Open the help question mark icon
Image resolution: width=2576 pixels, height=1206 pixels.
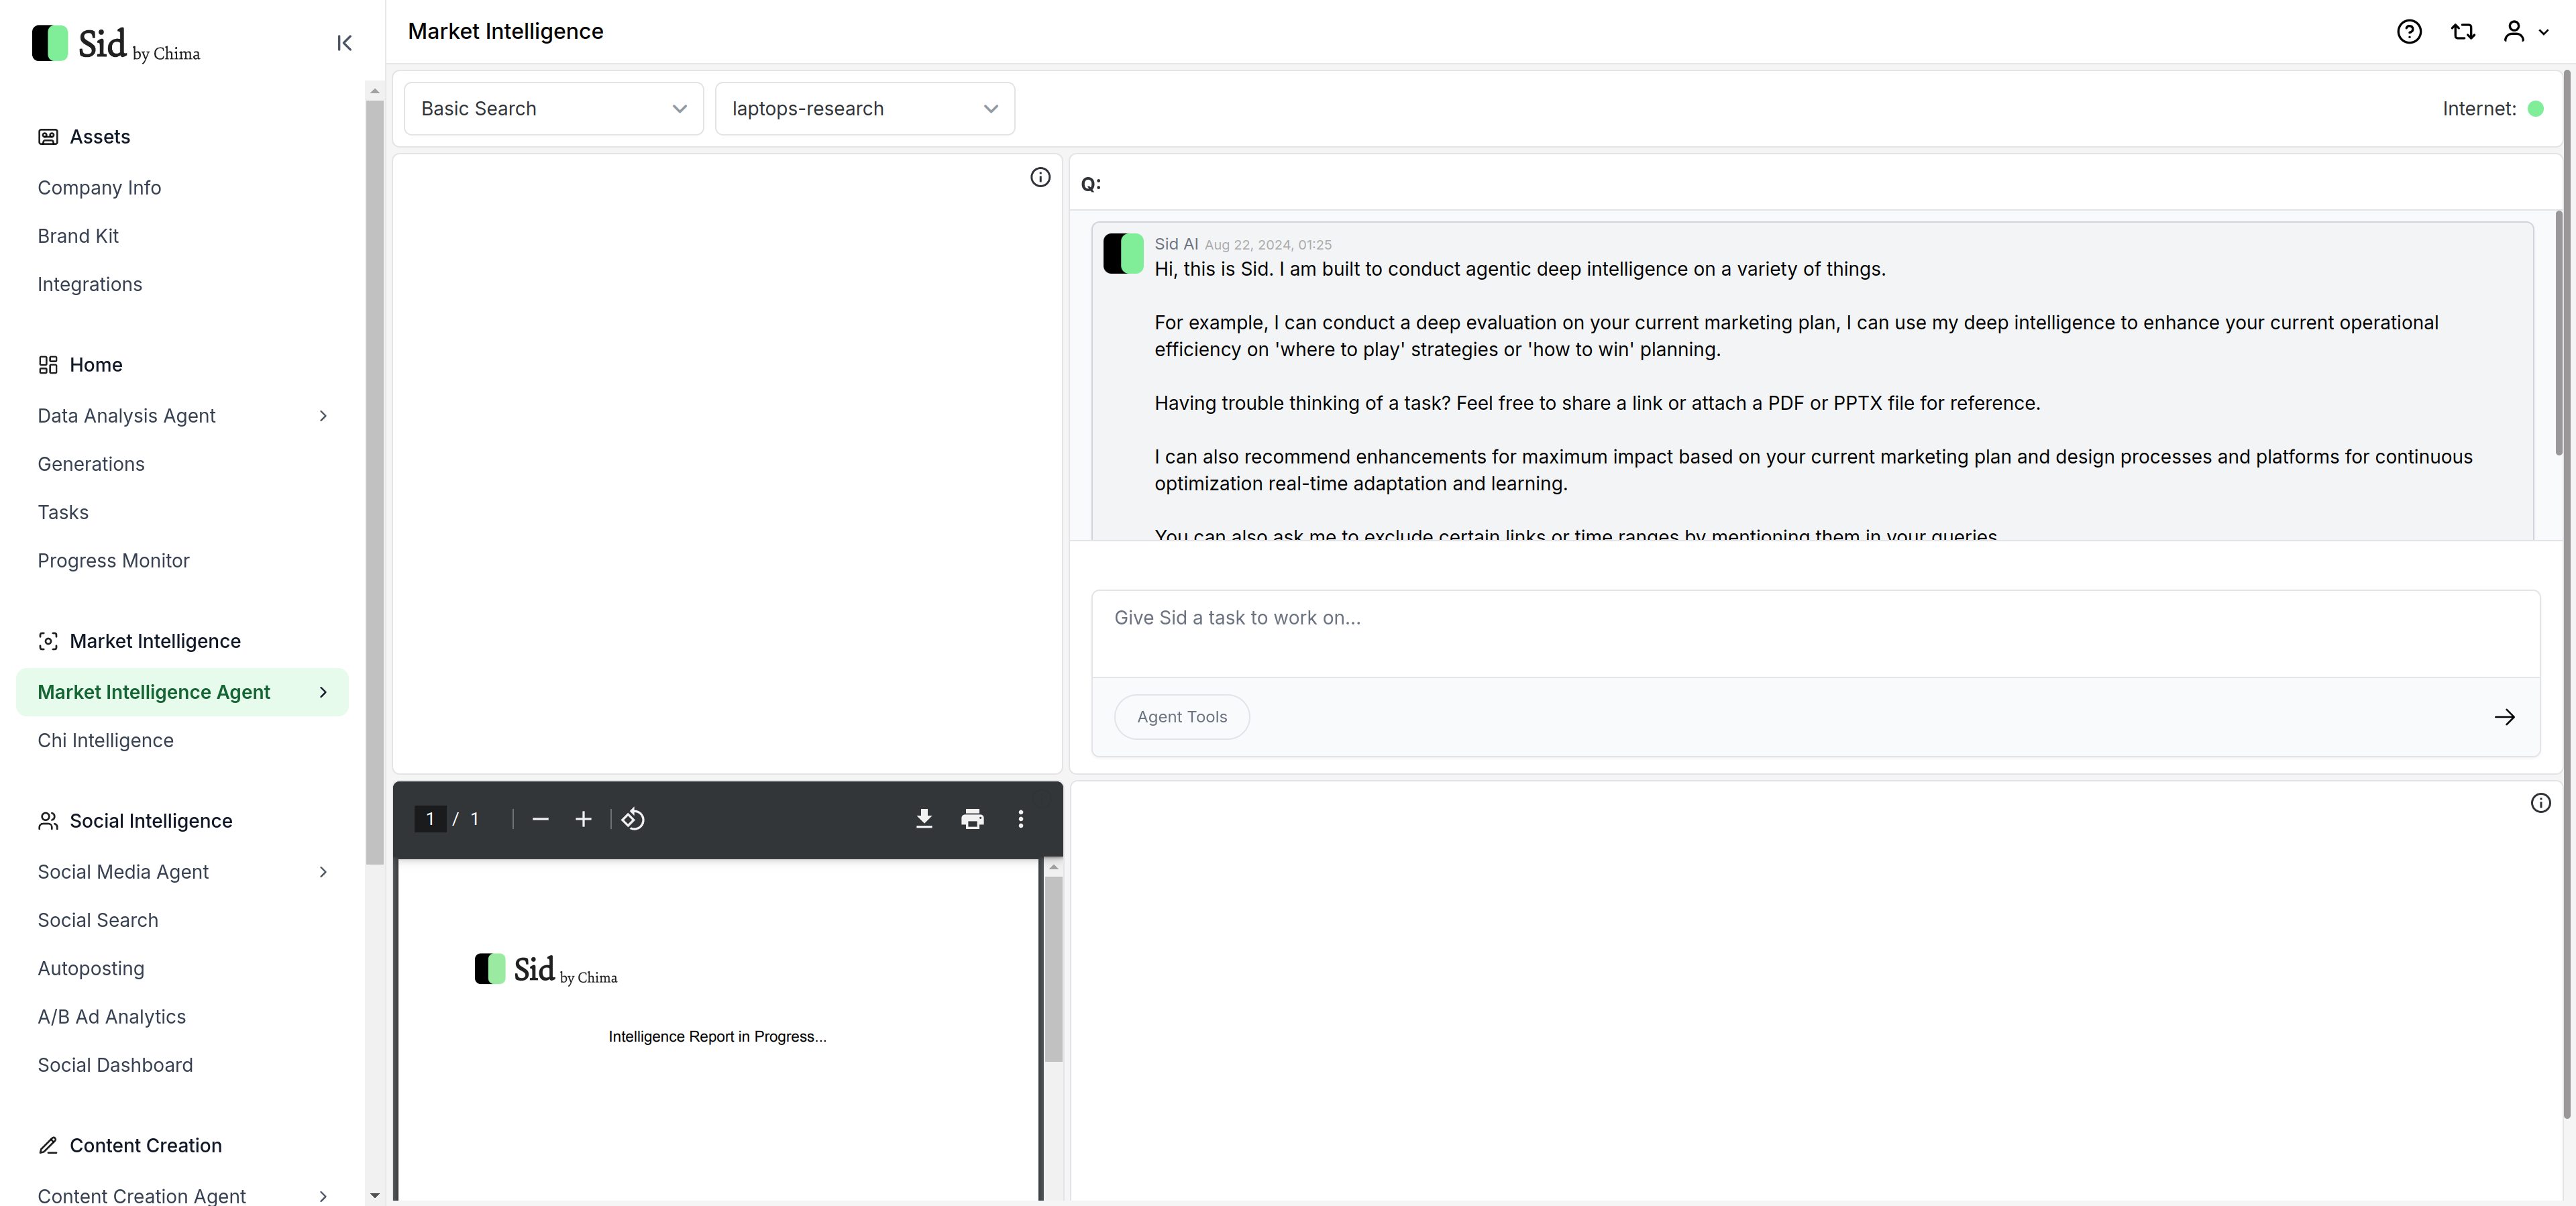tap(2409, 32)
